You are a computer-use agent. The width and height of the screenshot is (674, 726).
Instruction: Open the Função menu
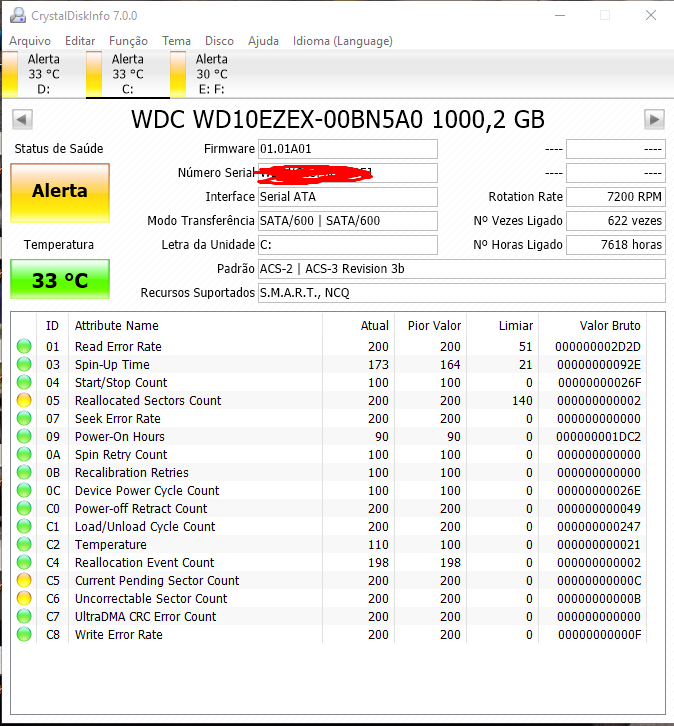tap(128, 41)
